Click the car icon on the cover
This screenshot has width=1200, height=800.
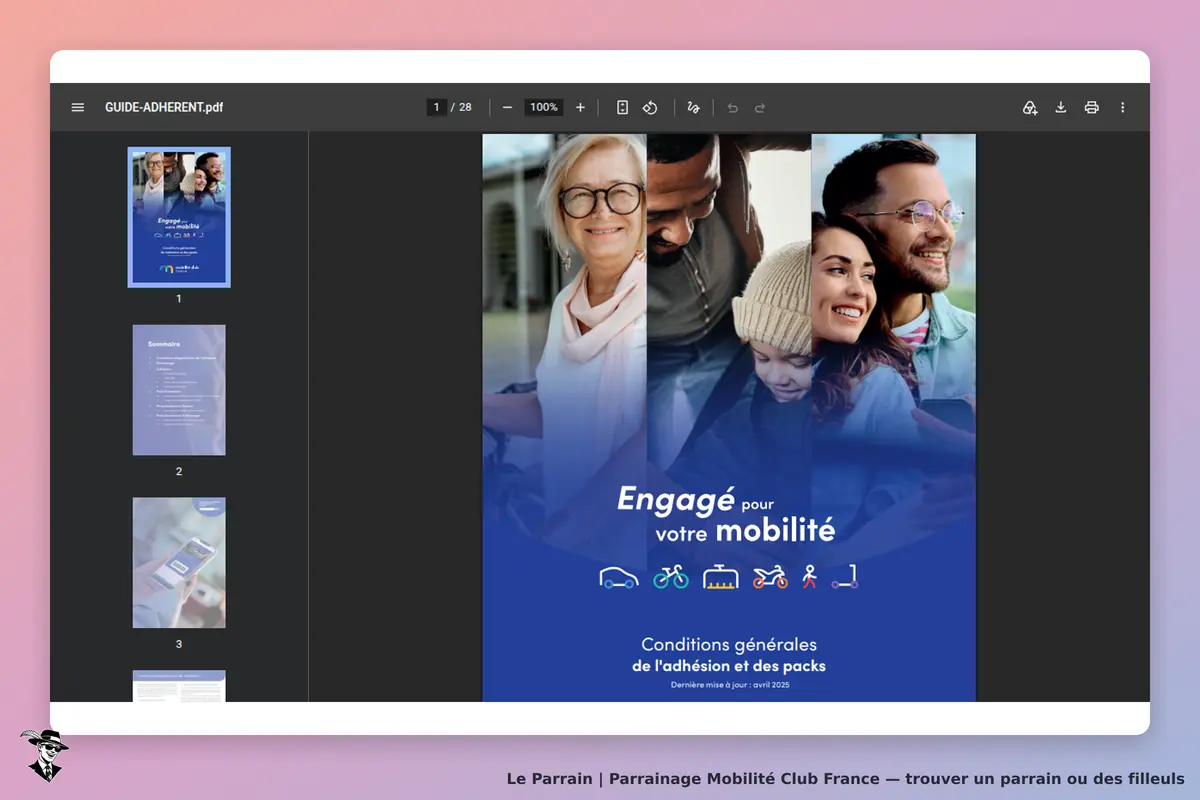click(619, 577)
